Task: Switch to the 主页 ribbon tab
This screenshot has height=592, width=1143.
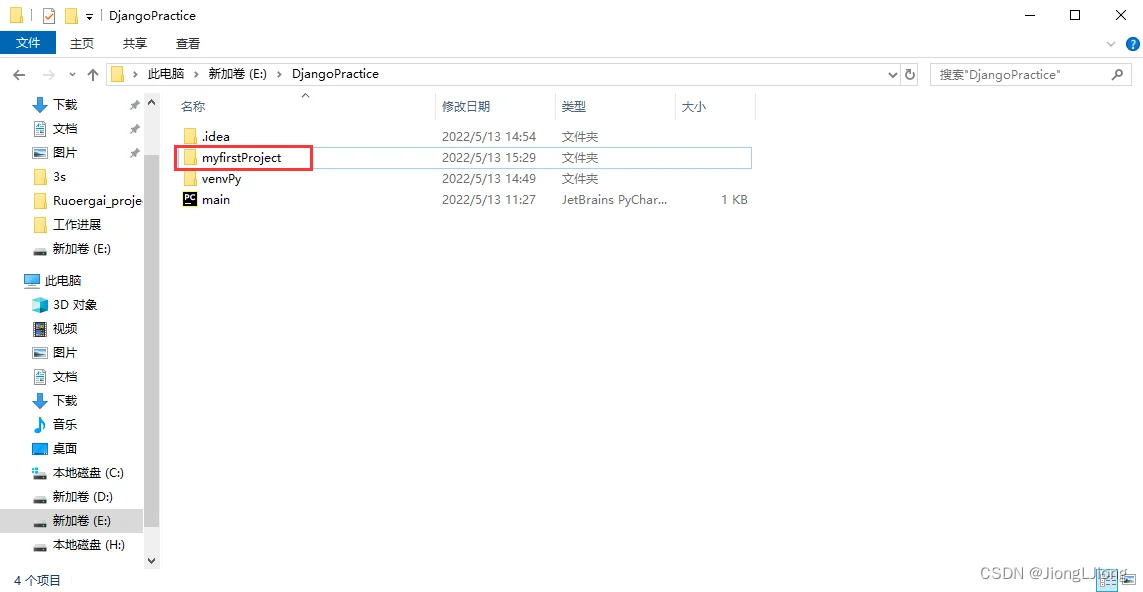Action: [x=82, y=43]
